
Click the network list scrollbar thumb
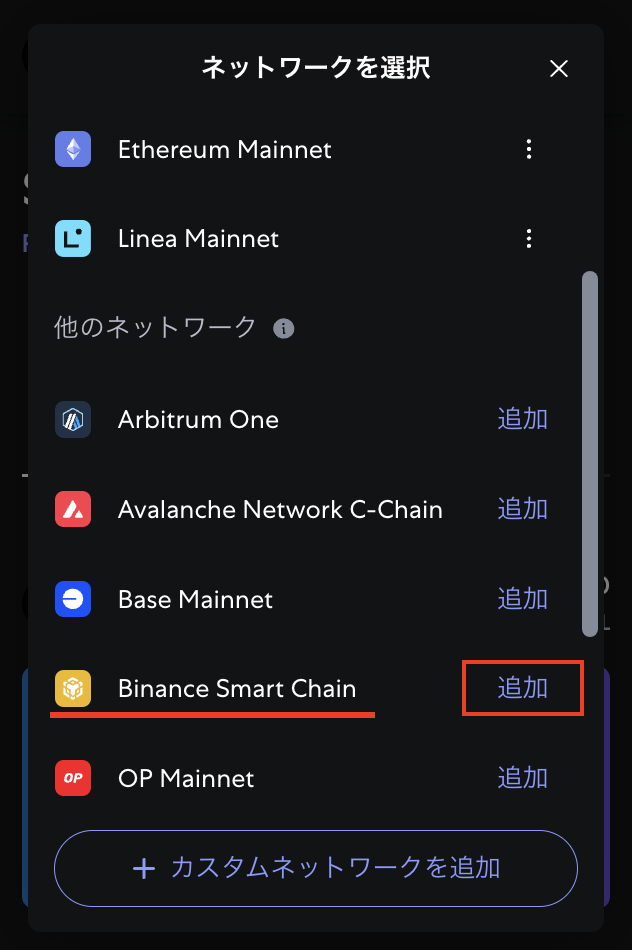point(590,454)
